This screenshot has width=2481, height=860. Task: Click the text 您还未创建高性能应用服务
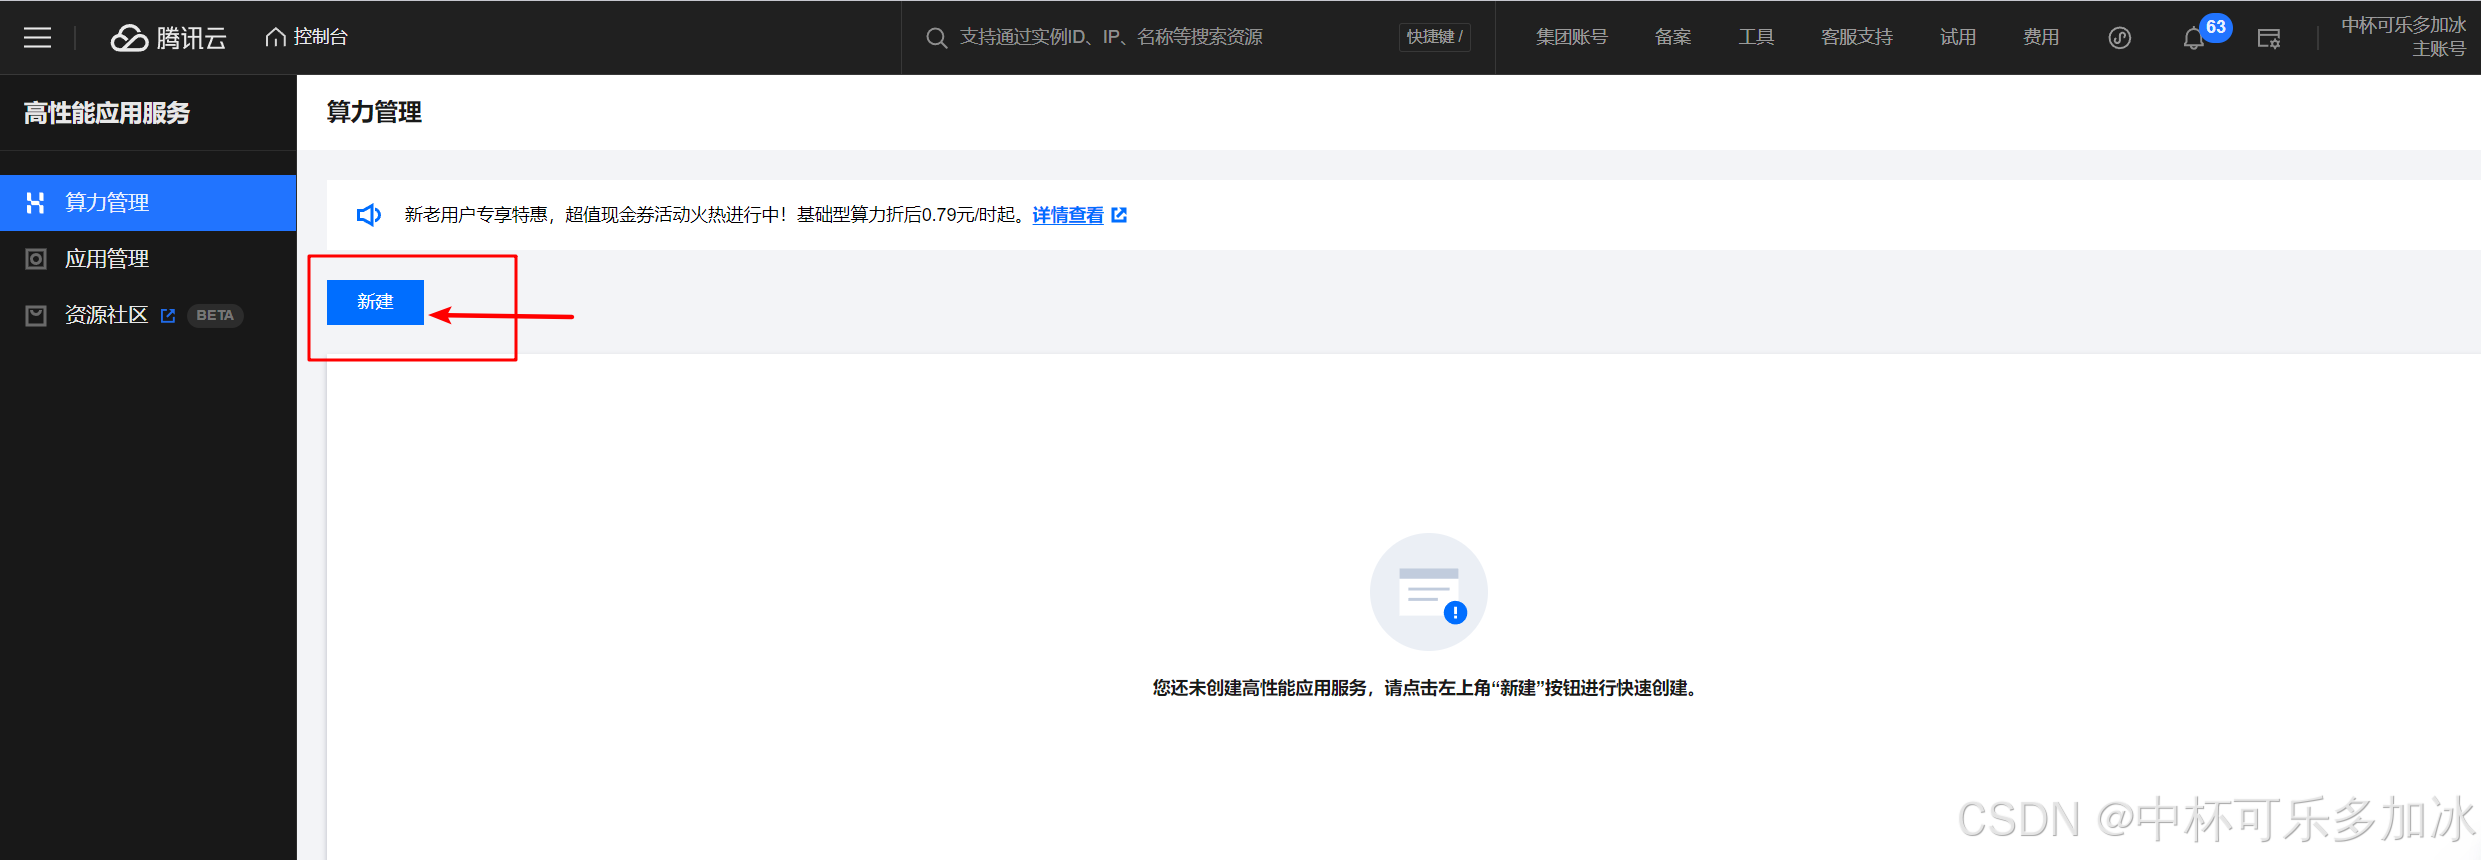1259,688
